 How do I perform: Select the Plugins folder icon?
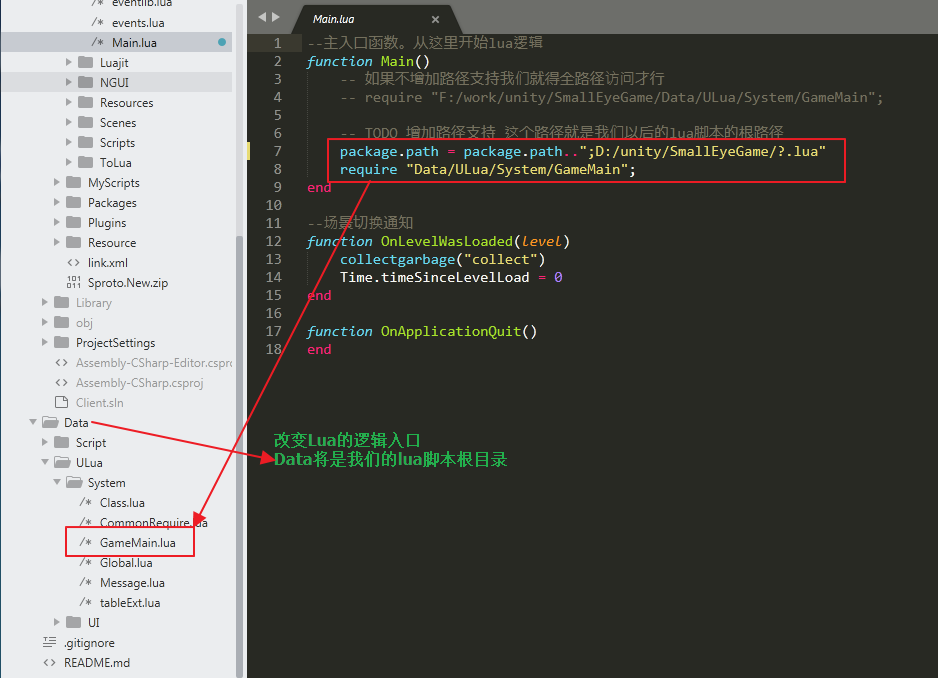click(x=74, y=222)
